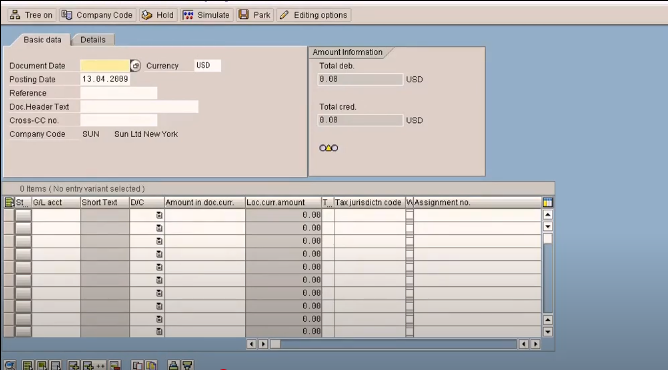Click the Currency field showing USD
This screenshot has width=668, height=370.
tap(207, 66)
